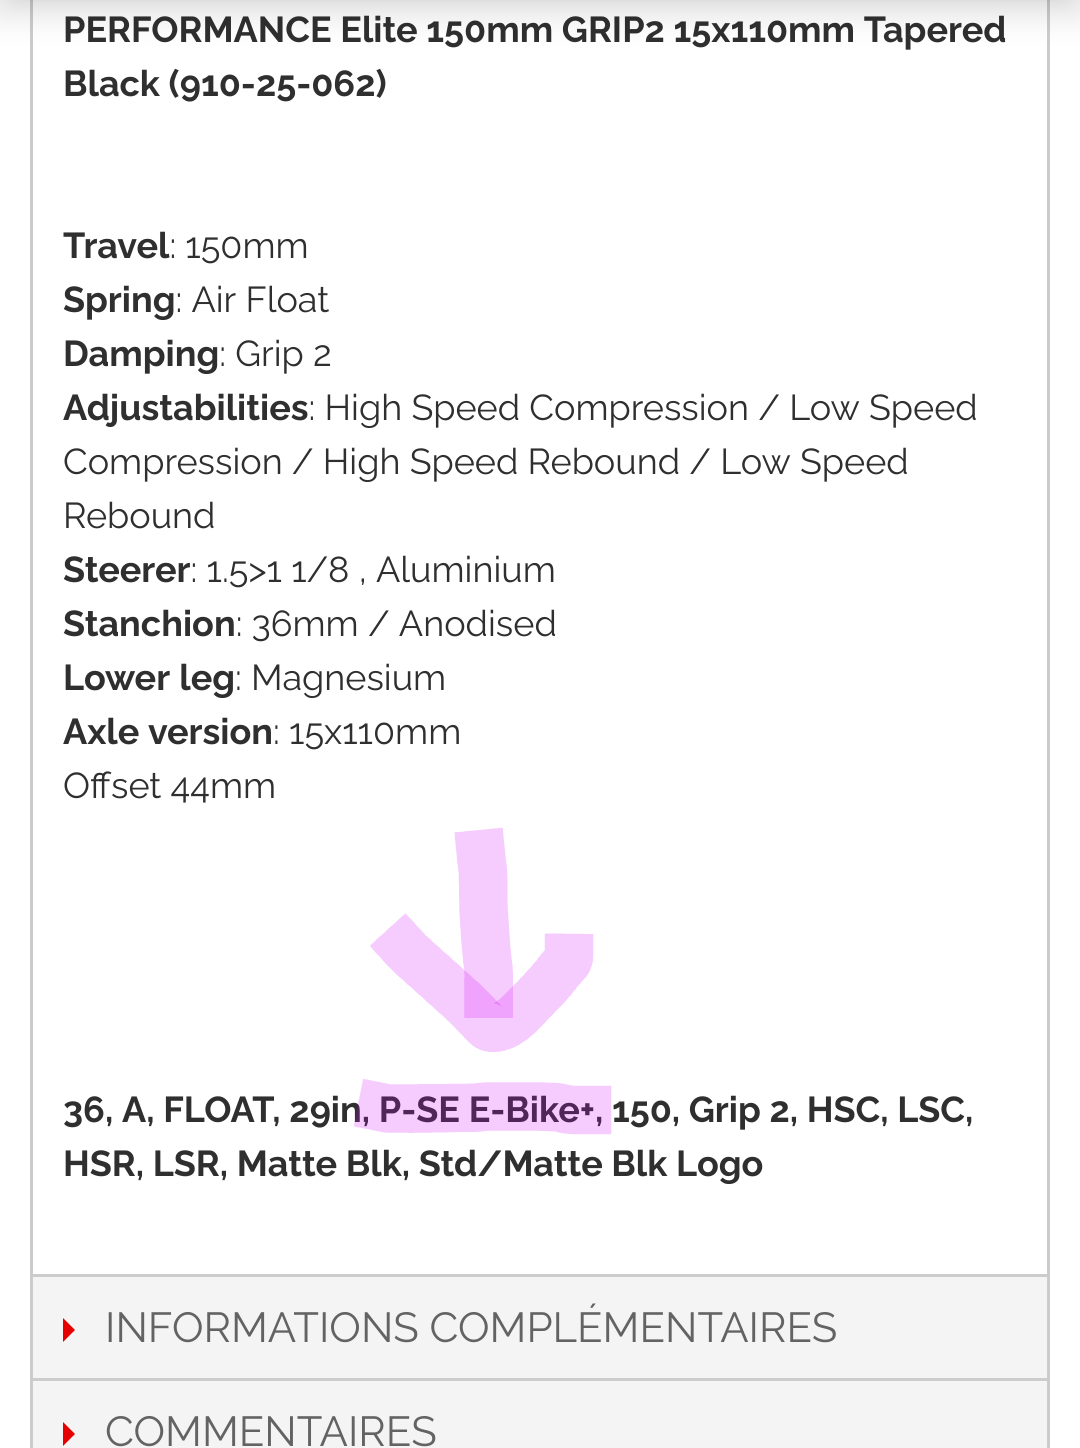Image resolution: width=1080 pixels, height=1448 pixels.
Task: Click the Lower leg Magnesium line
Action: (x=254, y=678)
